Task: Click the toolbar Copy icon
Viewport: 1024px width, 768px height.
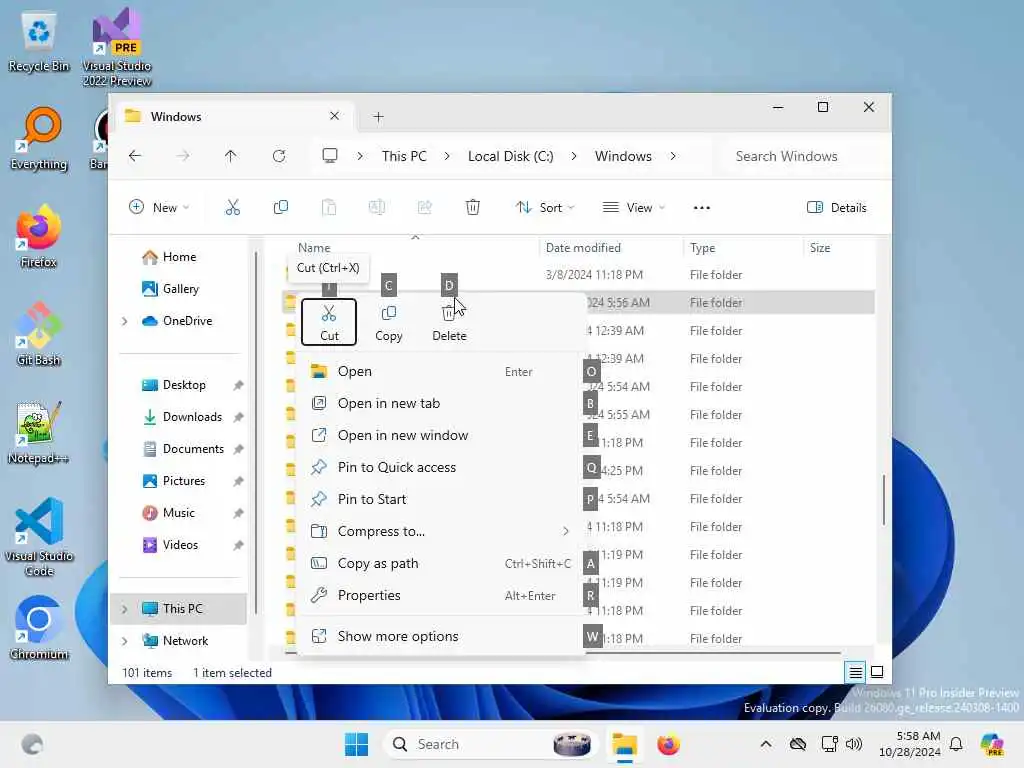Action: click(281, 208)
